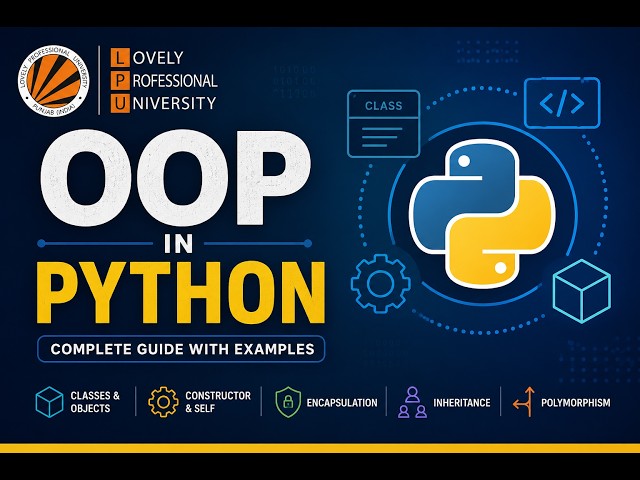This screenshot has width=640, height=480.
Task: Click the Classes & Objects label
Action: 95,402
